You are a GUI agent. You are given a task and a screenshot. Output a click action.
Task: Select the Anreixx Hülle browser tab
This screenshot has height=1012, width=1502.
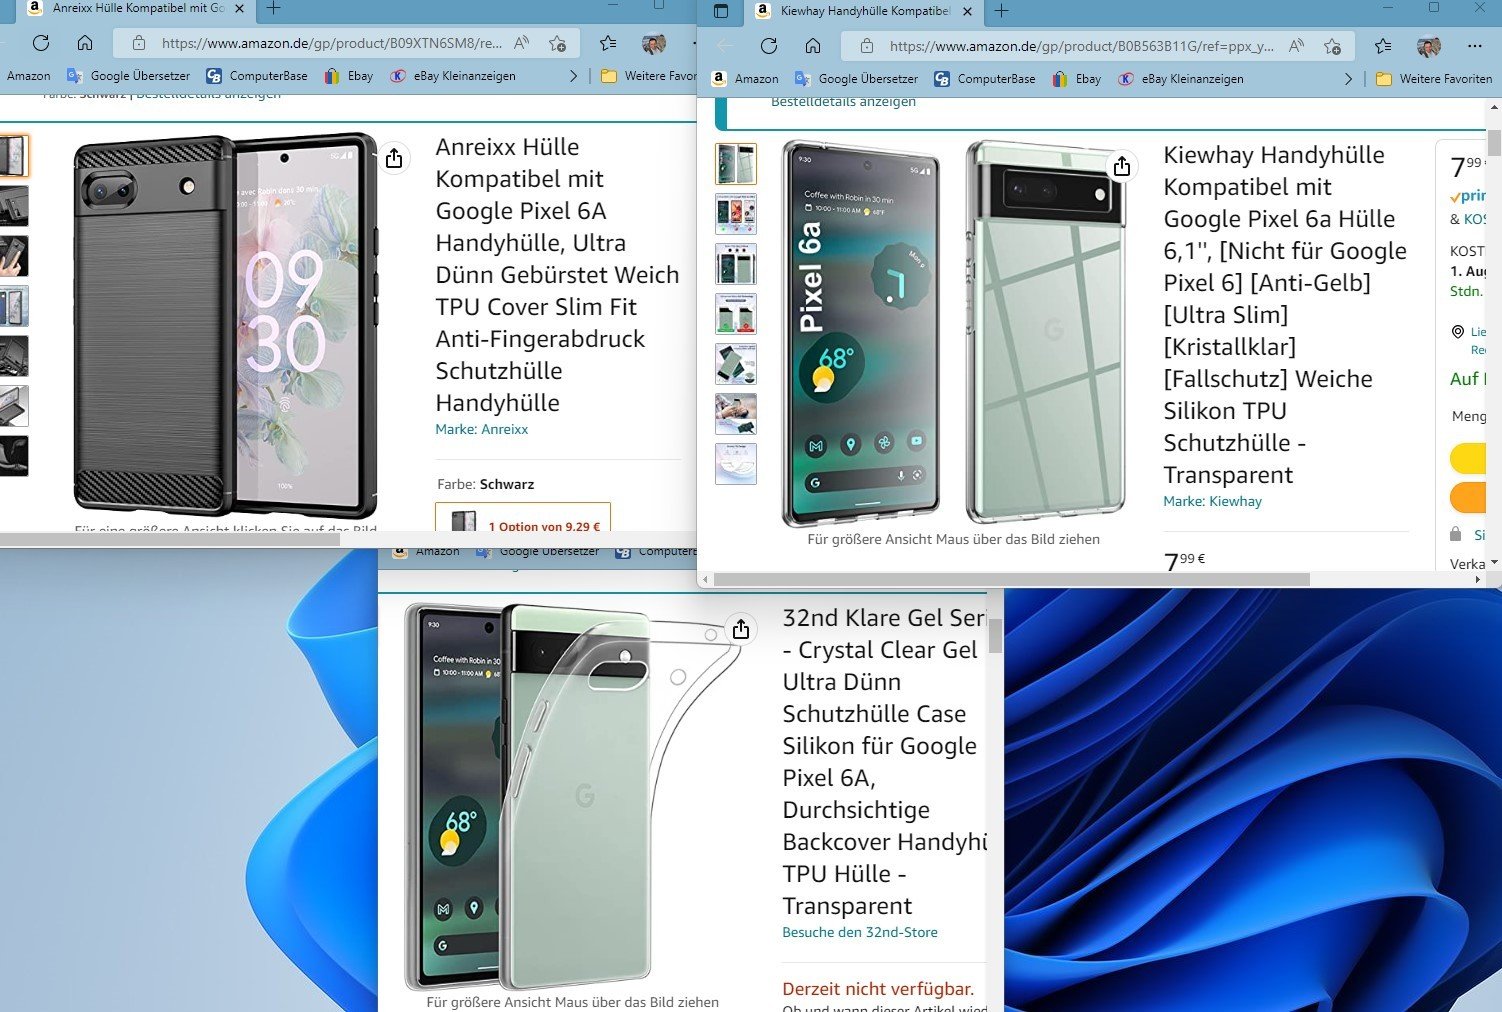coord(136,9)
